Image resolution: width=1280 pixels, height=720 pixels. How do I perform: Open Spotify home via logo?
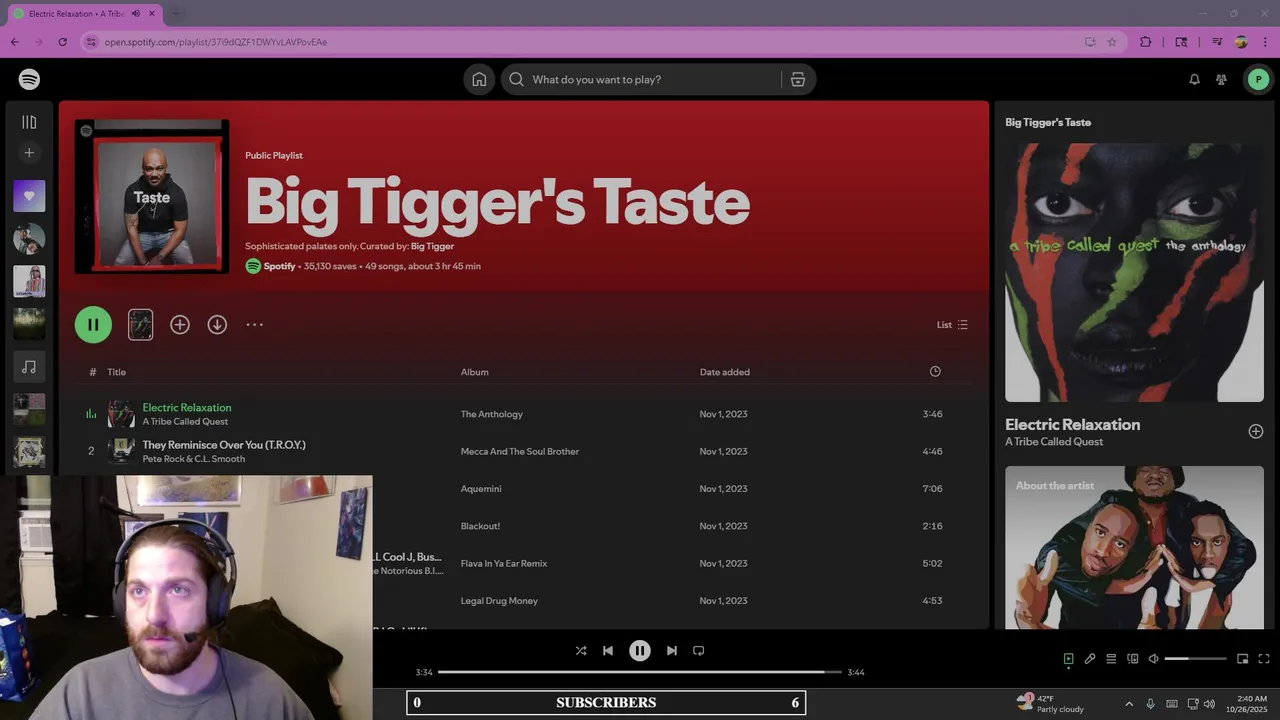(x=29, y=79)
